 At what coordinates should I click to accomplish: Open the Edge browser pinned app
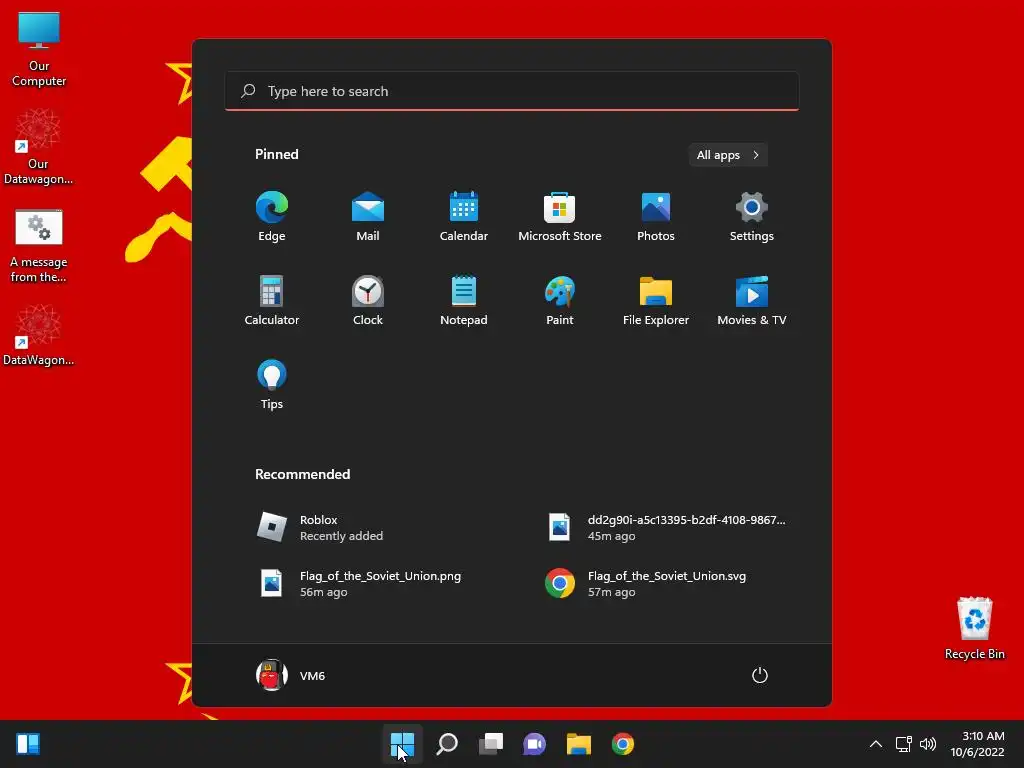tap(272, 217)
